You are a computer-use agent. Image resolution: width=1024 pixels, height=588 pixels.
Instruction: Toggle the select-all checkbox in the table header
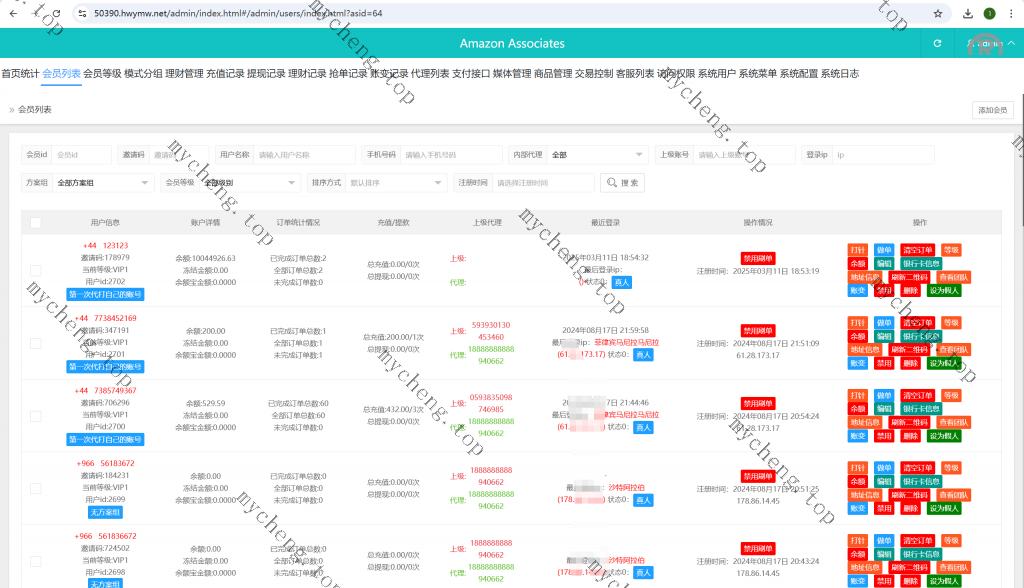click(36, 223)
